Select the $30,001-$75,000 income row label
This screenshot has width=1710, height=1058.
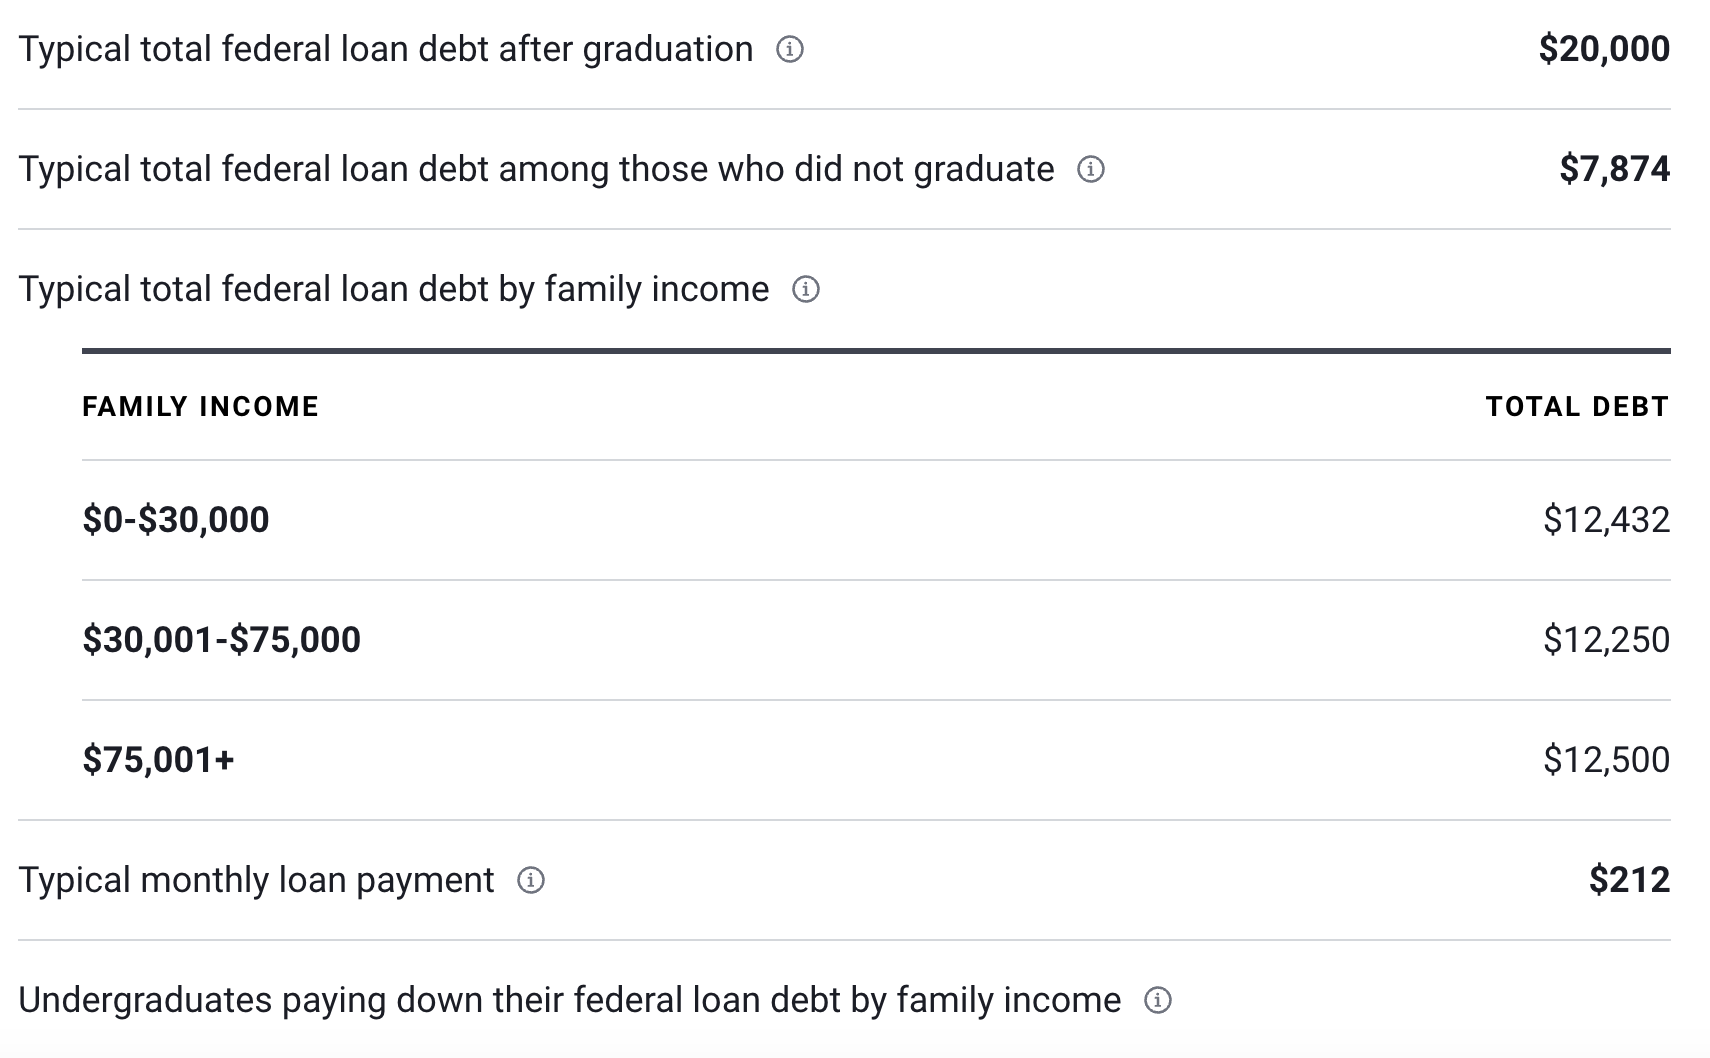pyautogui.click(x=221, y=640)
